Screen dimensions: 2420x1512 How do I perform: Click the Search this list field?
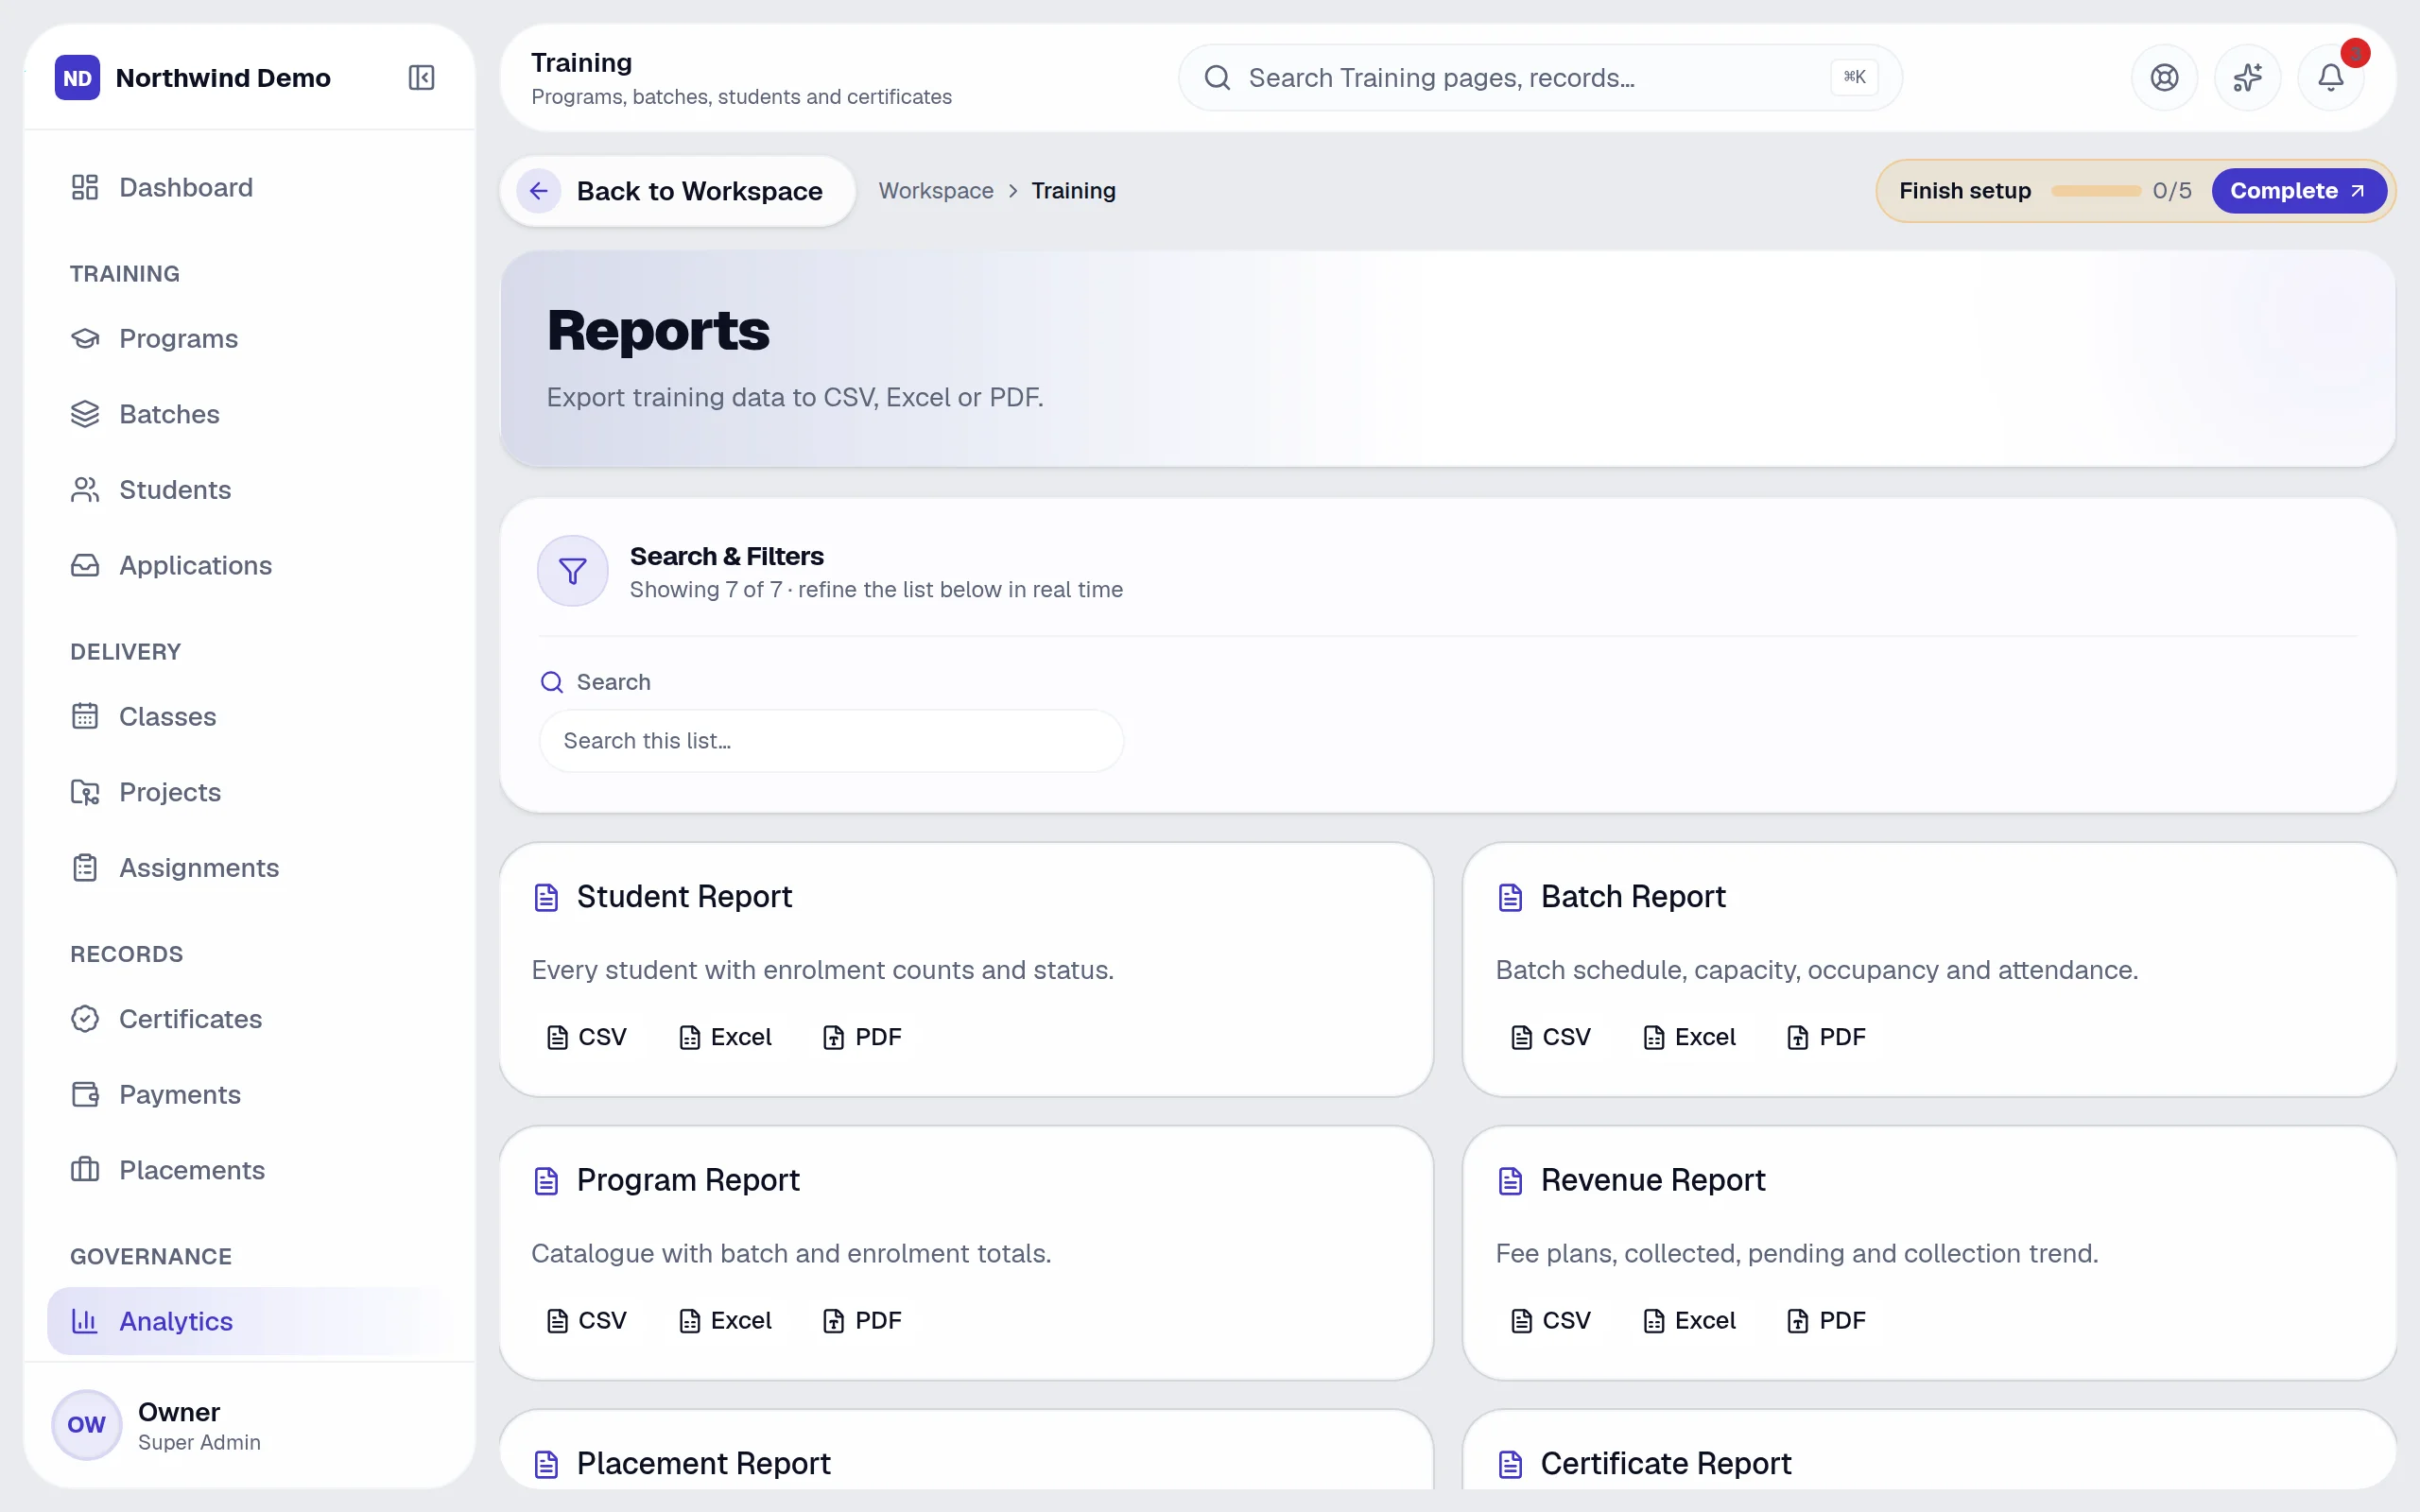tap(830, 741)
